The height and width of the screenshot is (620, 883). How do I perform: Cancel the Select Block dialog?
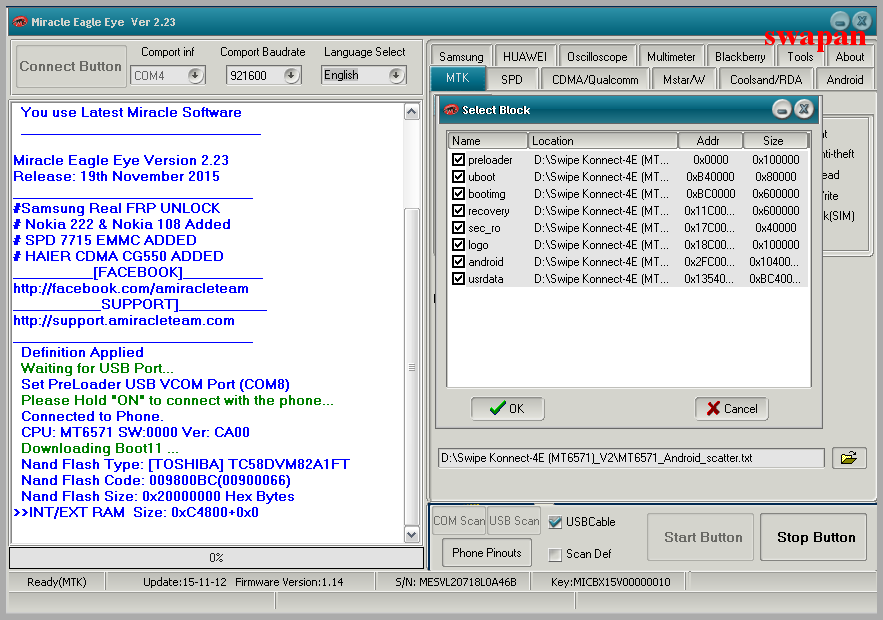[732, 408]
